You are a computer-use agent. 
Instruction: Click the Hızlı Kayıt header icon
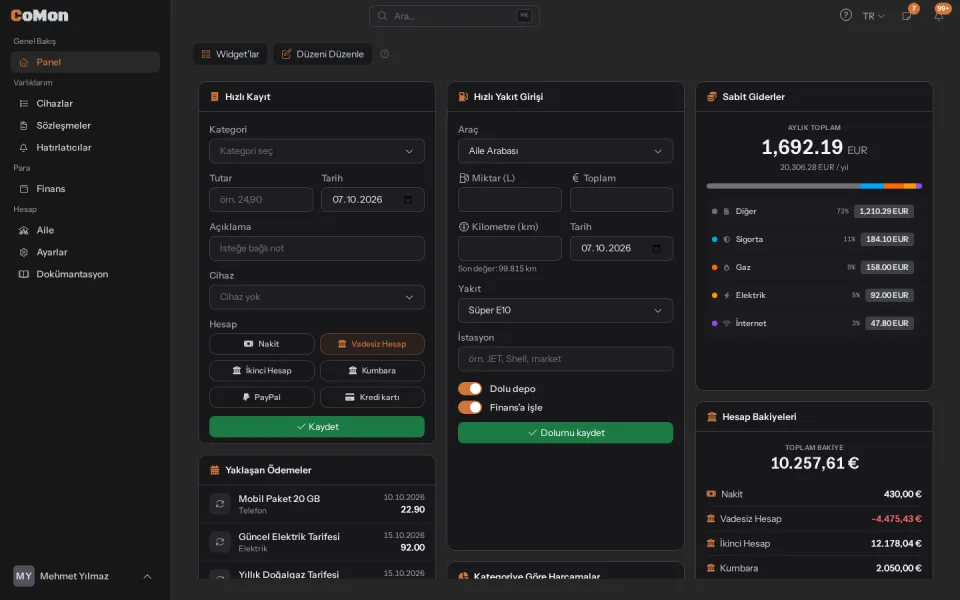tap(214, 97)
